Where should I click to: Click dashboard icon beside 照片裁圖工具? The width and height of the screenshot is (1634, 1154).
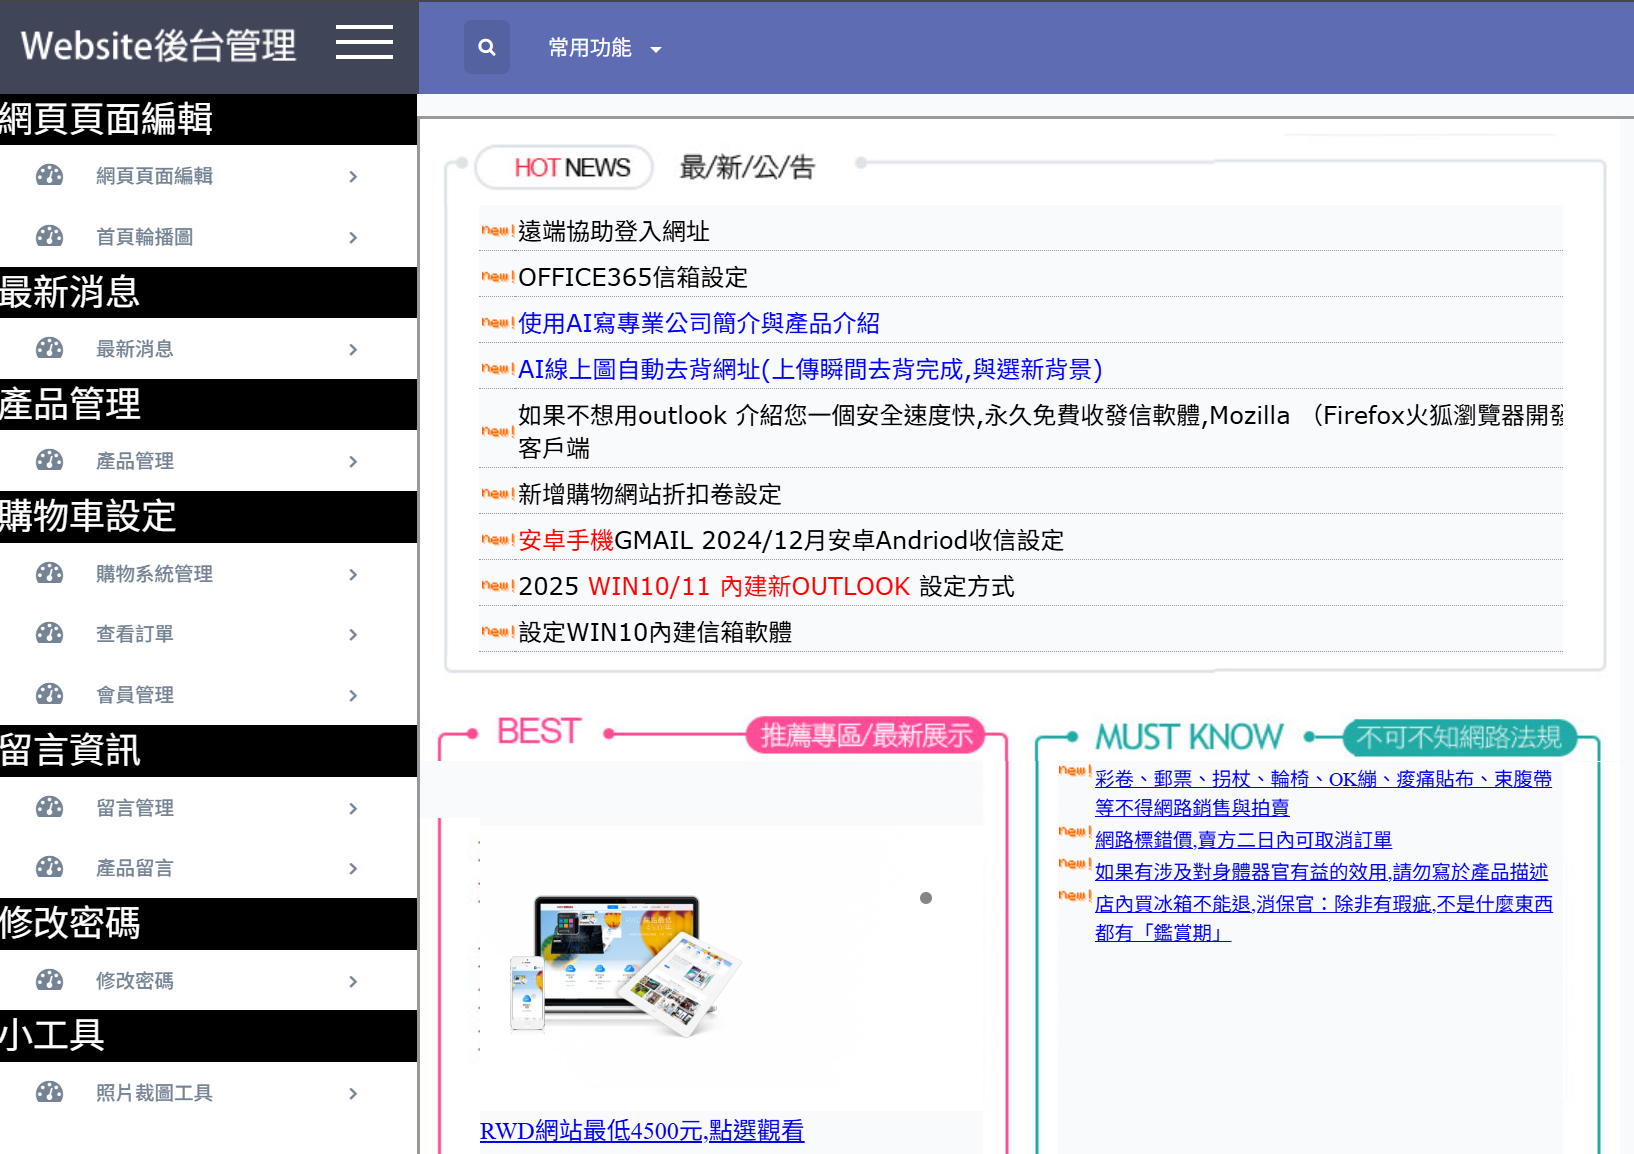(x=49, y=1093)
